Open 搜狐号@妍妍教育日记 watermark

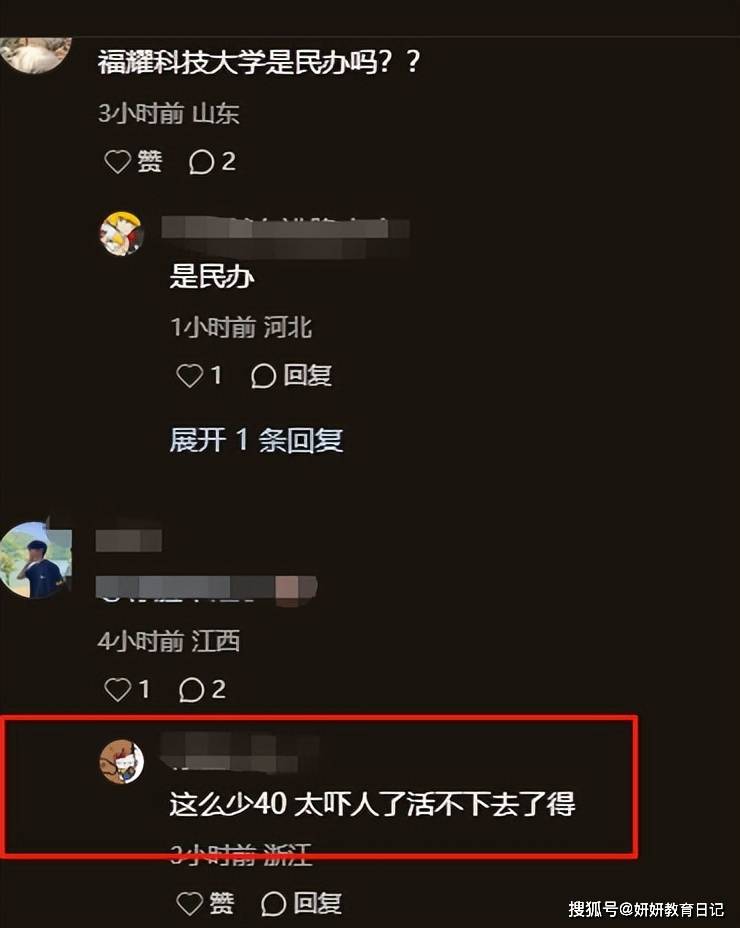pos(646,908)
